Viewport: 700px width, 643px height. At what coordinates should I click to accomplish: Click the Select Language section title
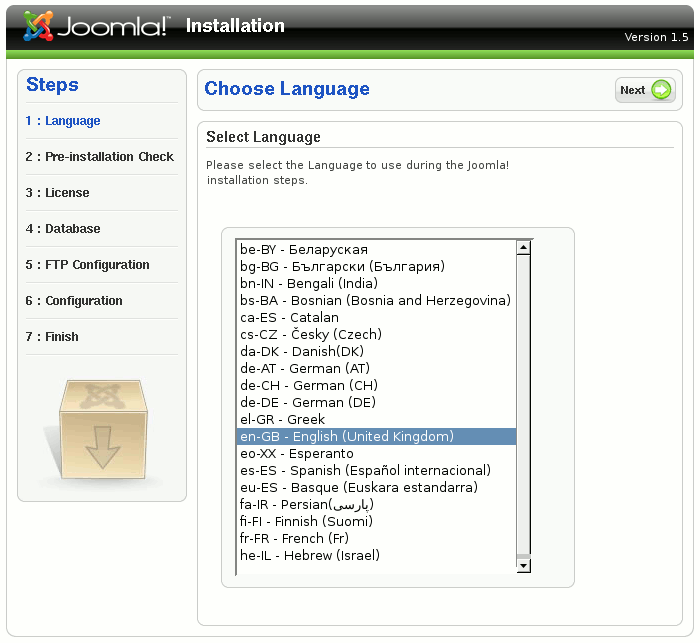pyautogui.click(x=263, y=137)
